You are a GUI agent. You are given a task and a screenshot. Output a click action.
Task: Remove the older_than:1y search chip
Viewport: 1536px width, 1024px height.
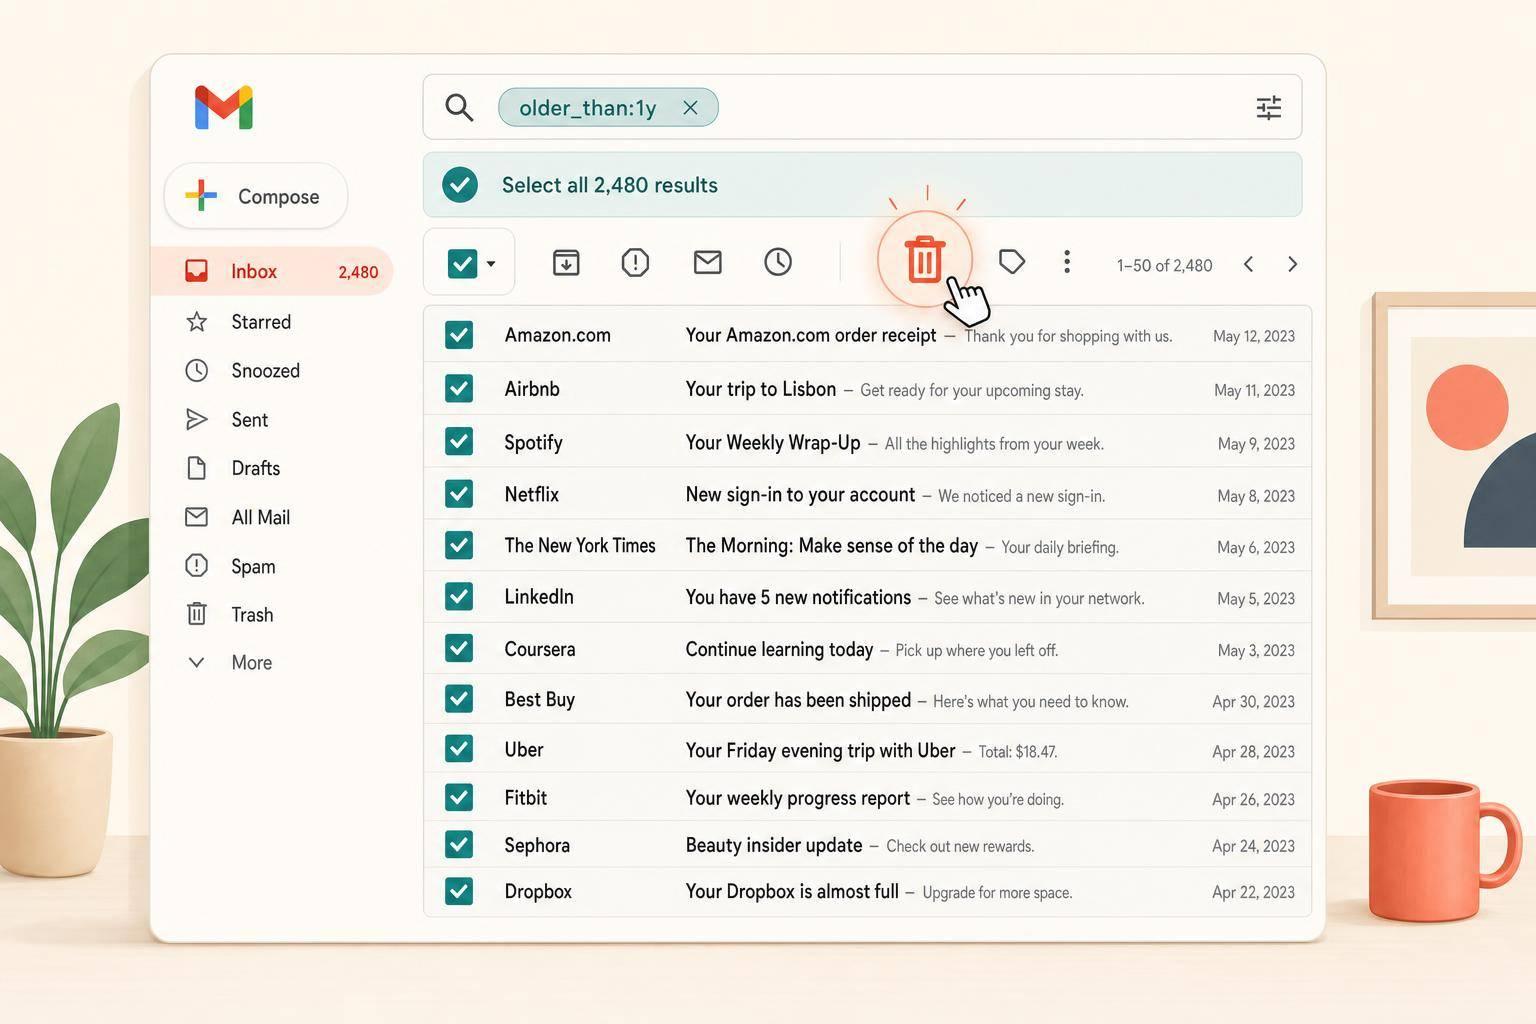click(690, 107)
